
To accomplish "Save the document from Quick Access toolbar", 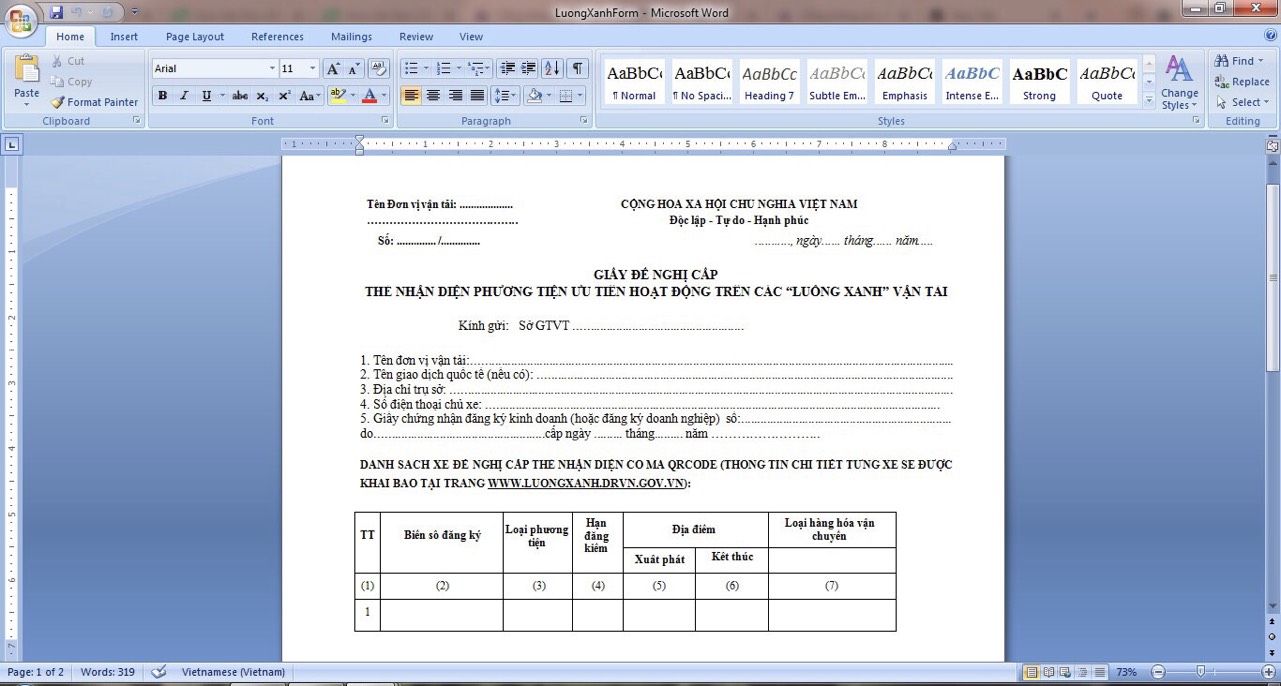I will point(56,12).
